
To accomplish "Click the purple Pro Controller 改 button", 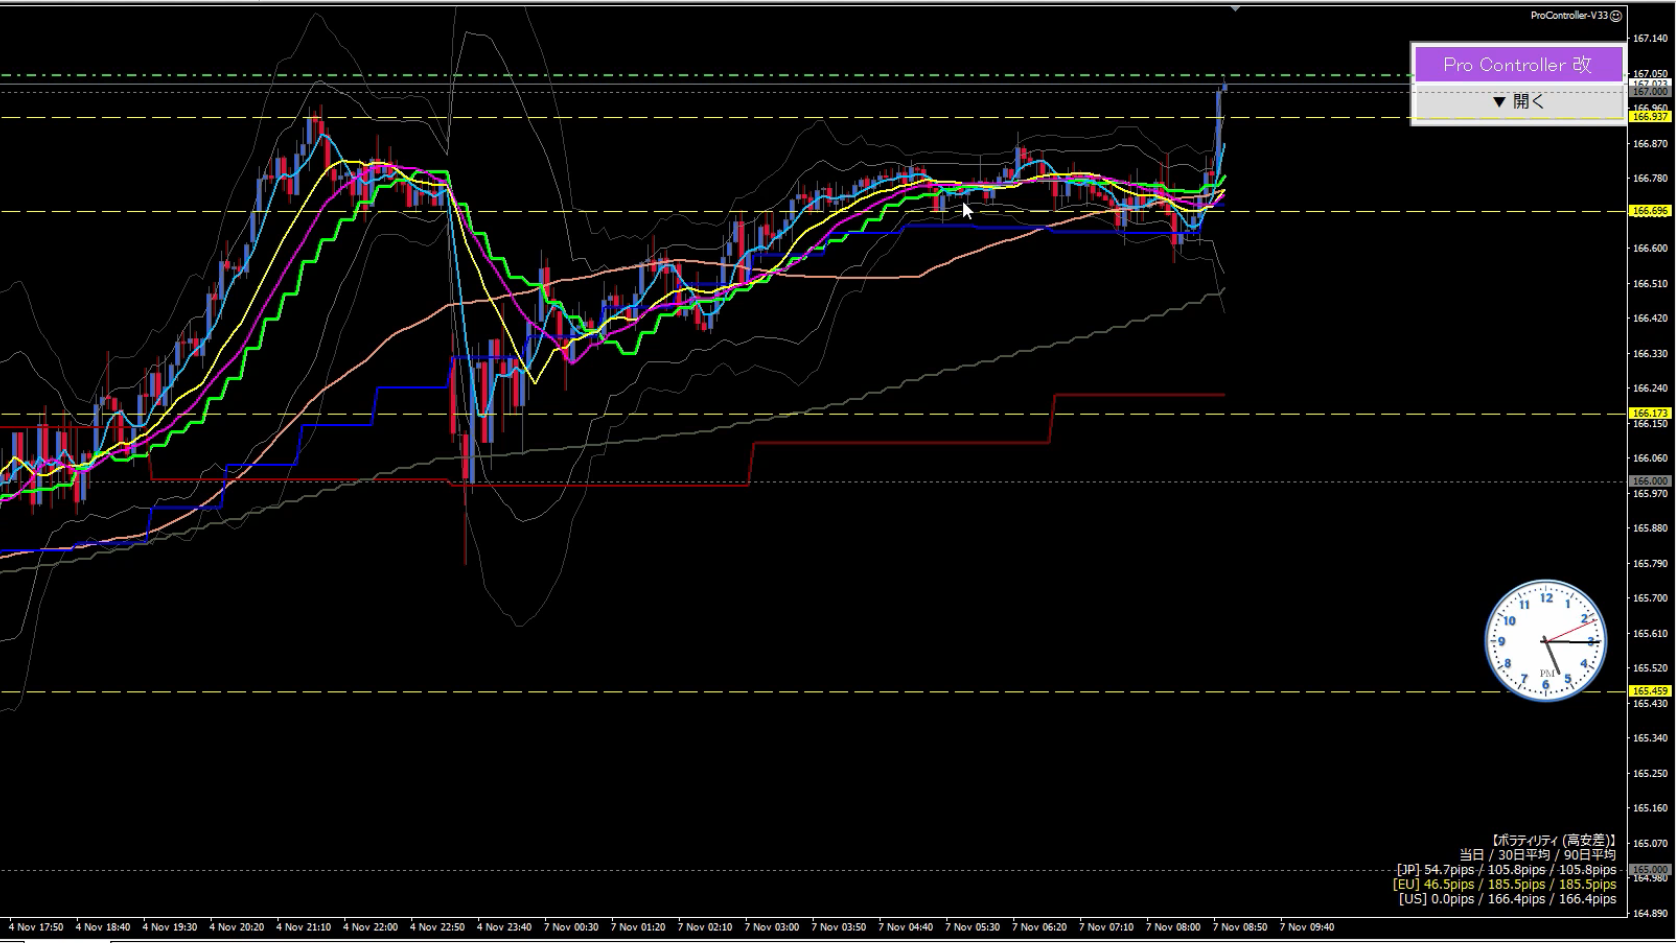I will coord(1517,65).
